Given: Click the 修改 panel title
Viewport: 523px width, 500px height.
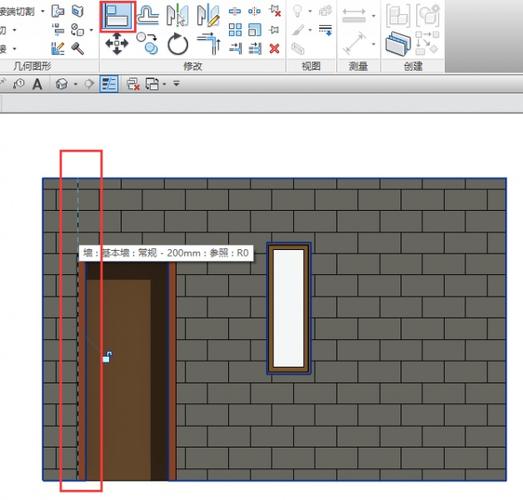Looking at the screenshot, I should click(193, 66).
